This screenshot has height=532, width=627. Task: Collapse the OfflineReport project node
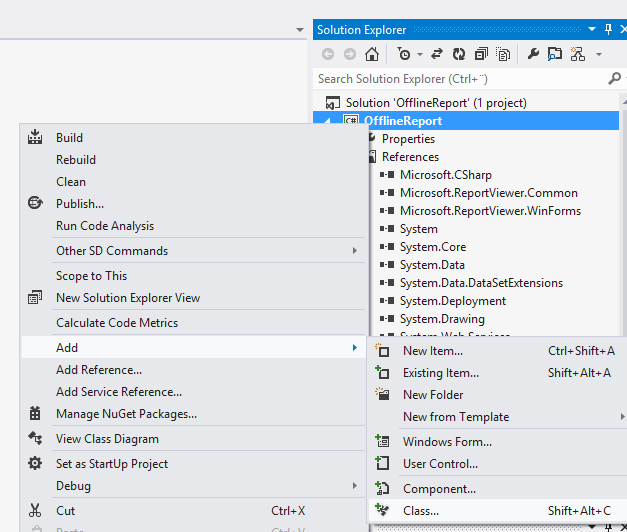click(x=330, y=121)
